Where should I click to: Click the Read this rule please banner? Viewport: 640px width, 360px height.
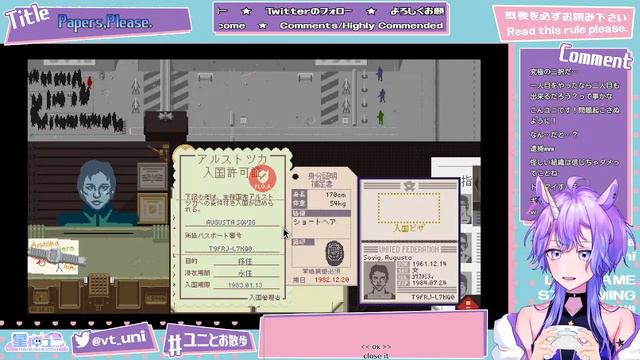pos(567,30)
